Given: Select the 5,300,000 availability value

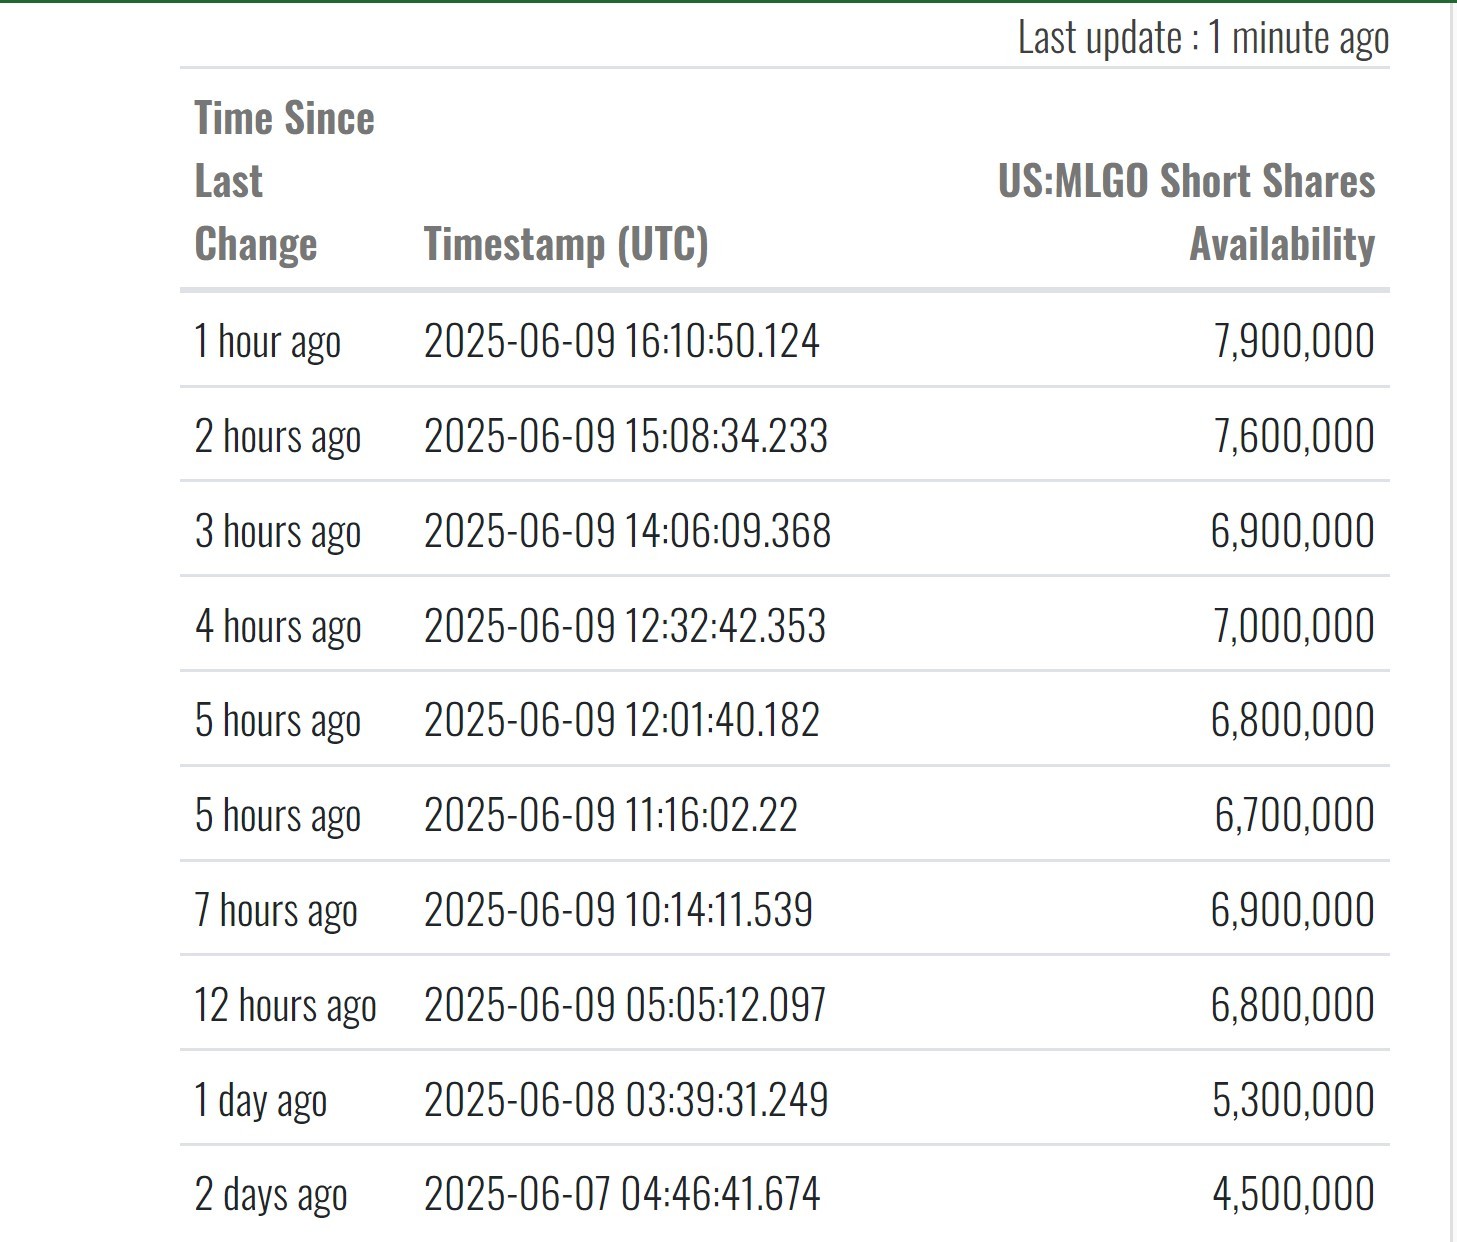Looking at the screenshot, I should 1294,1100.
